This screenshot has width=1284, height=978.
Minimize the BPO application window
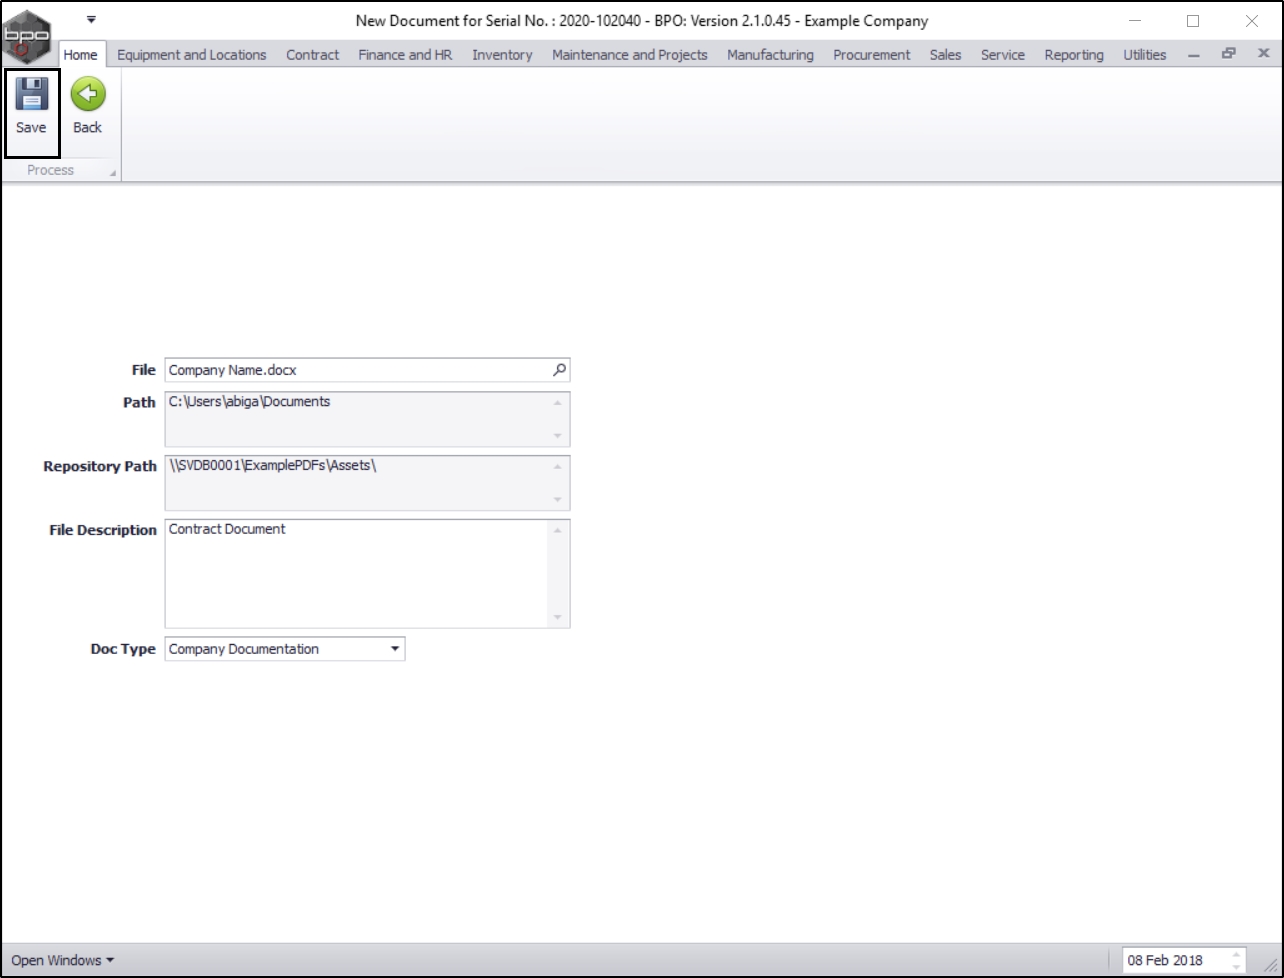[x=1135, y=20]
